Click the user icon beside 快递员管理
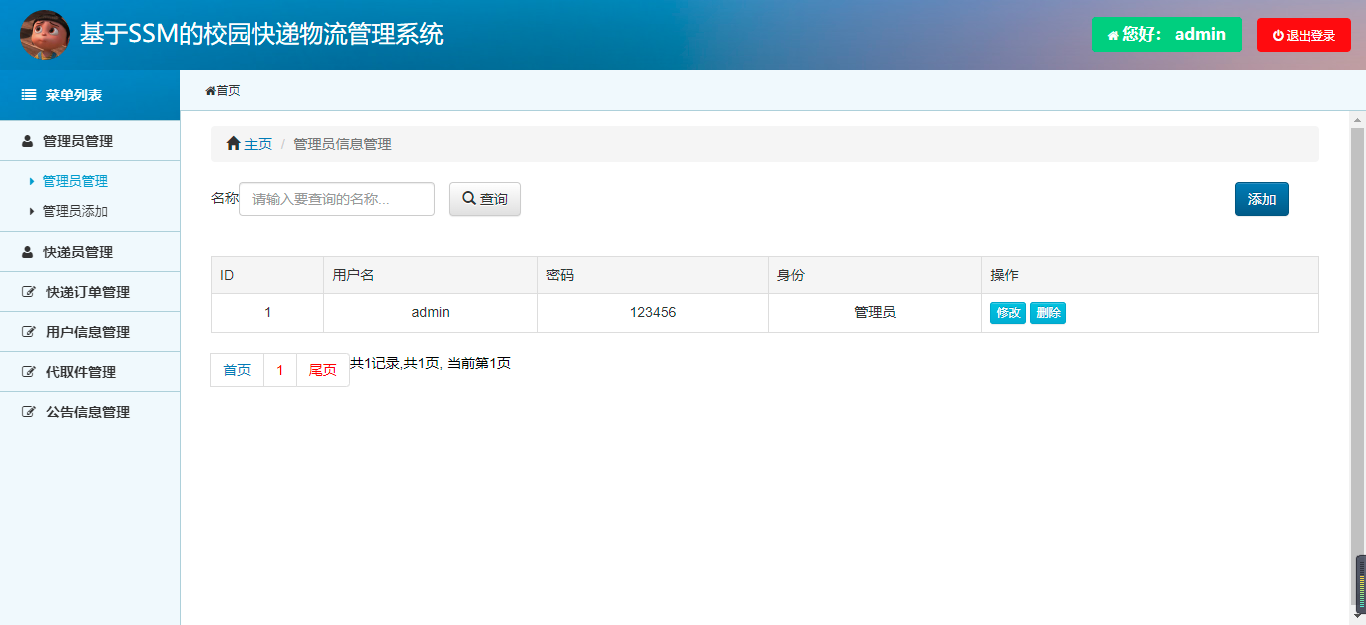Screen dimensions: 1366x625 pos(28,252)
